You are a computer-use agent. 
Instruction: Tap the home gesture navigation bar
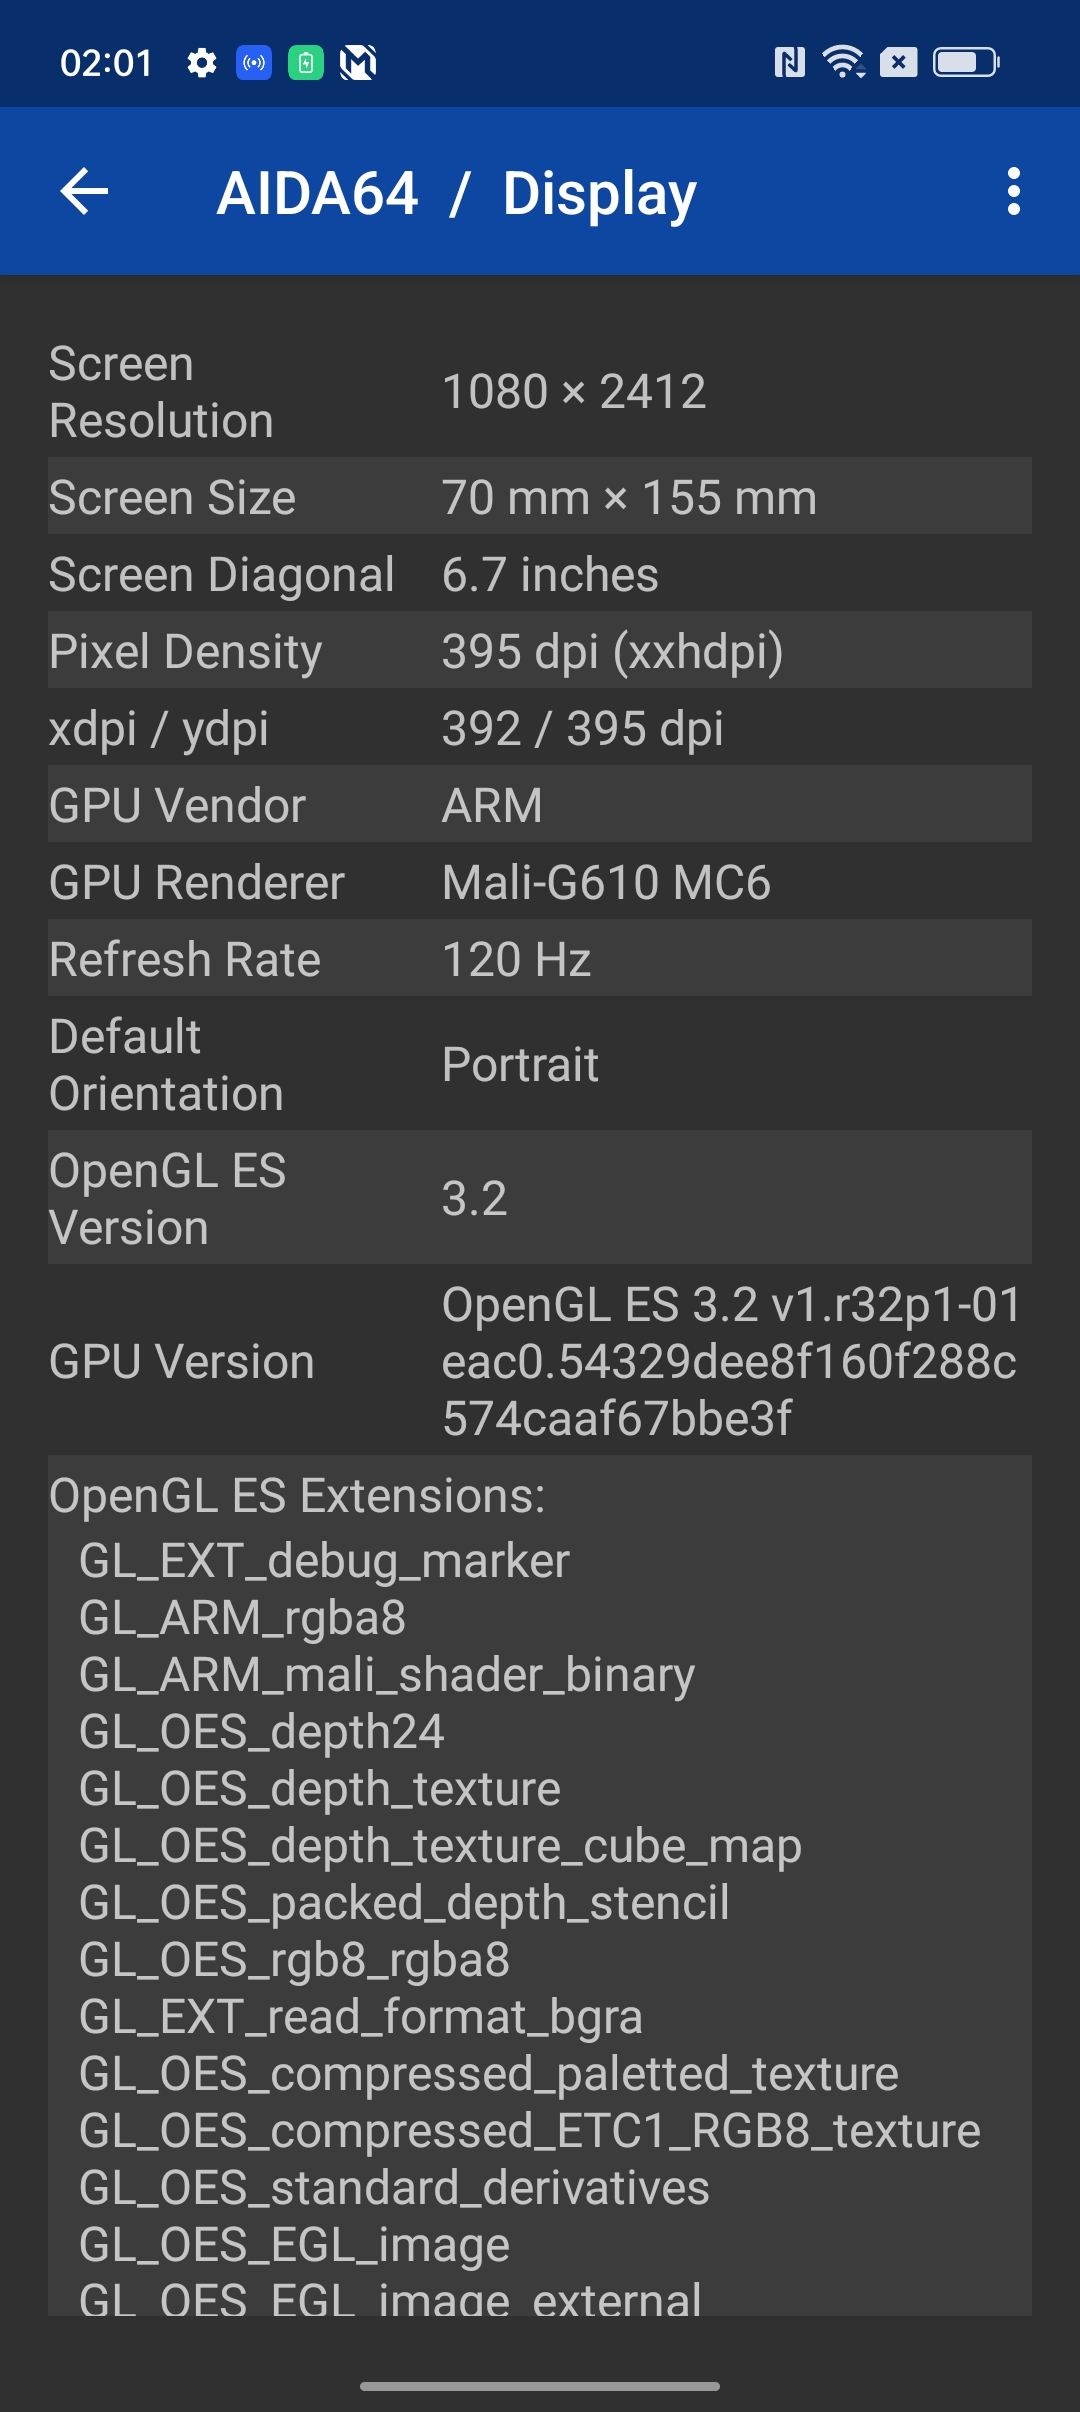[540, 2386]
